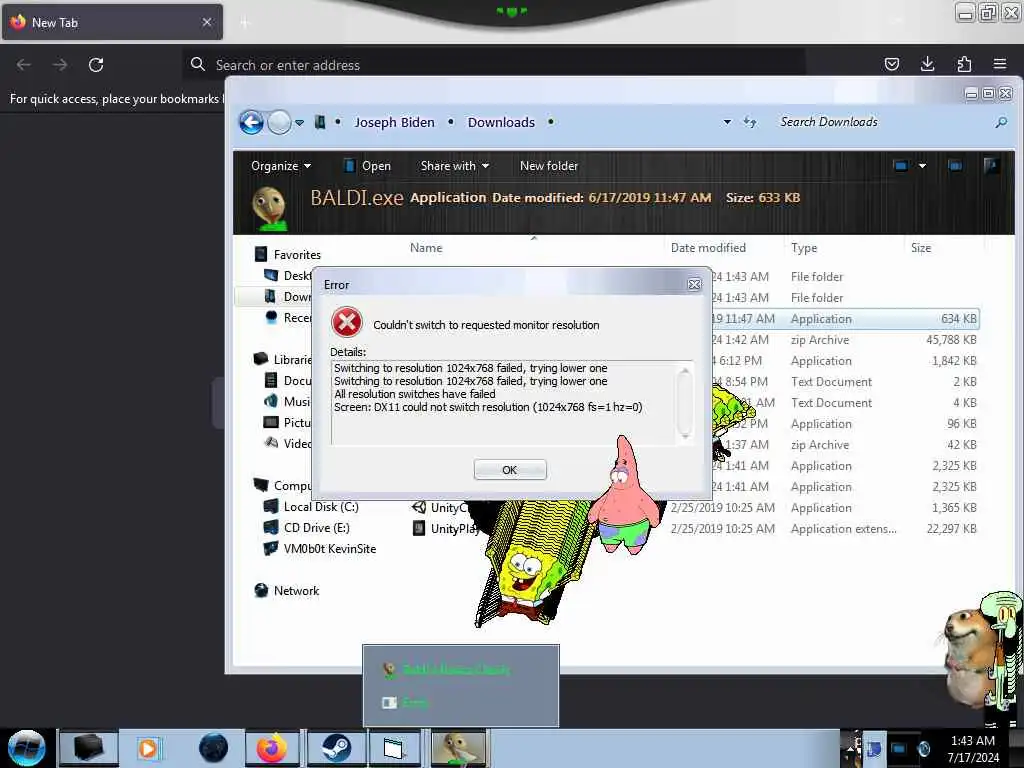Click Joseph Biden in the address path
The height and width of the screenshot is (768, 1024).
pyautogui.click(x=394, y=122)
